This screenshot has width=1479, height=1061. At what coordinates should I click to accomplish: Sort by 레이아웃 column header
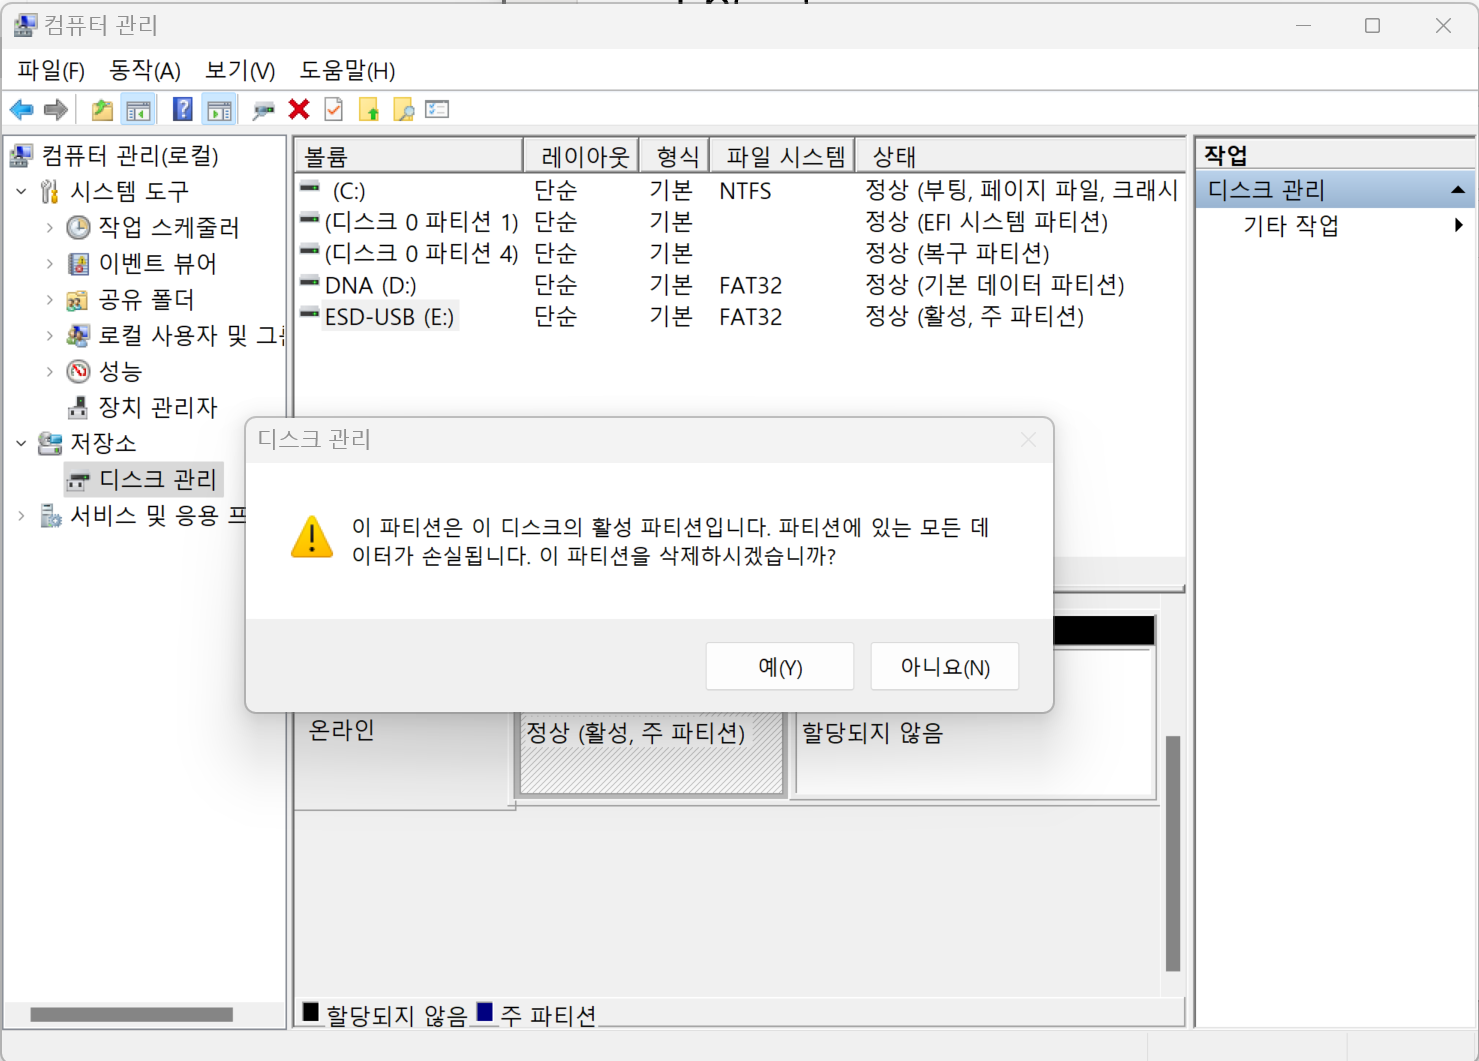[581, 156]
